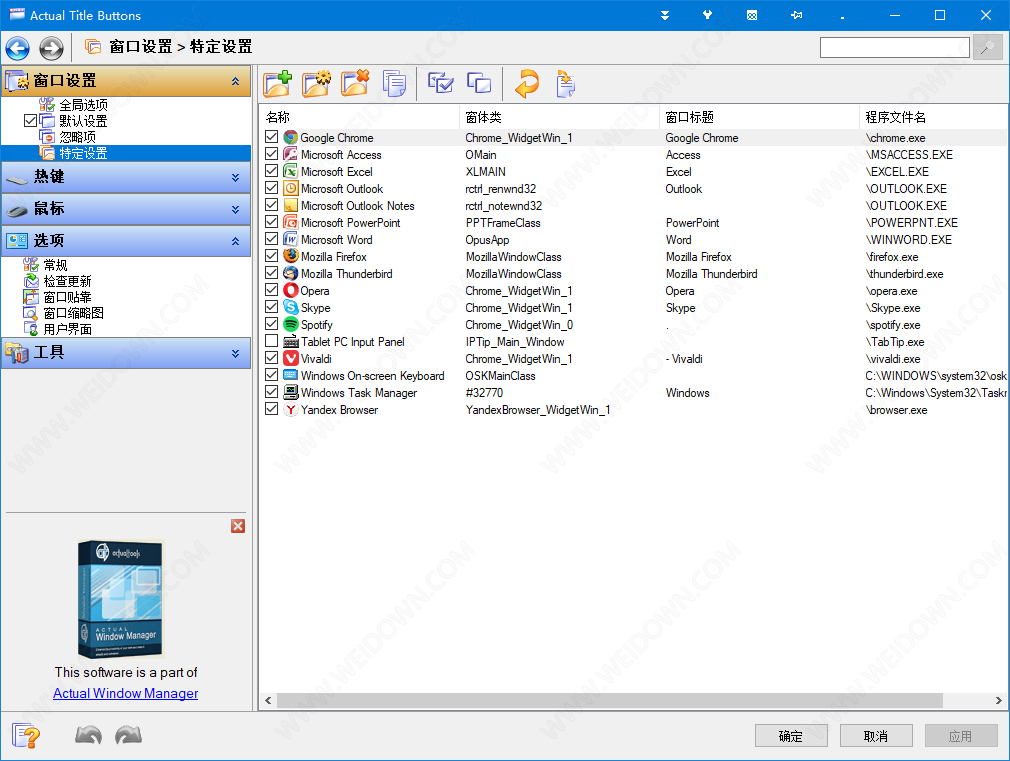This screenshot has width=1010, height=761.
Task: Click the 确定 button
Action: click(791, 736)
